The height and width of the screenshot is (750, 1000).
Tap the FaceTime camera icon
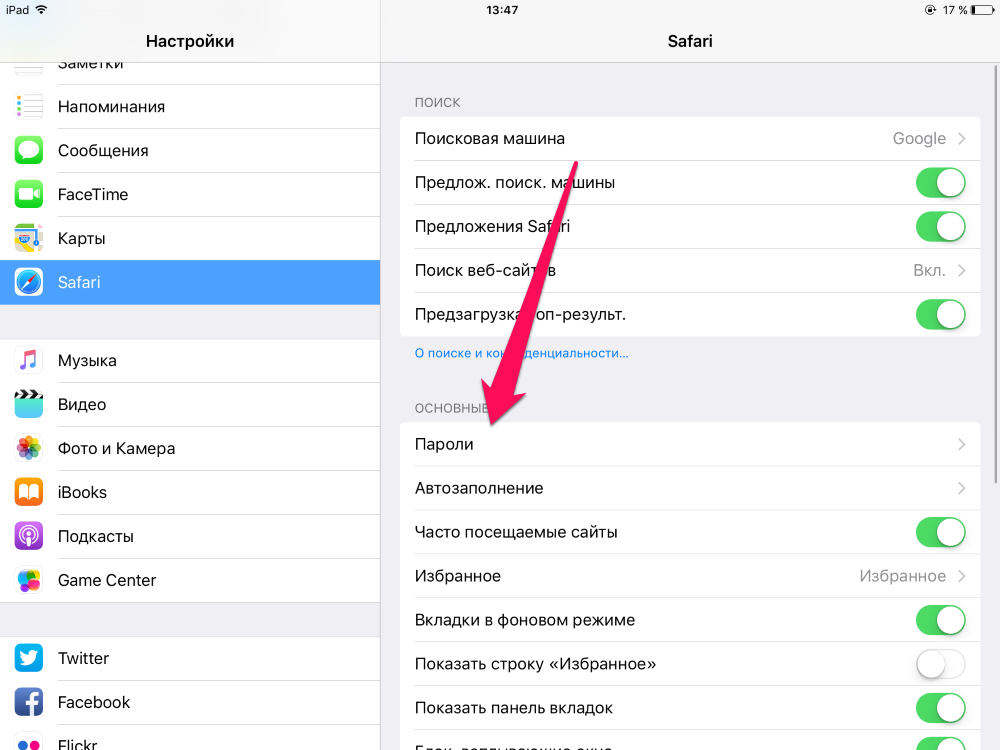(x=29, y=195)
